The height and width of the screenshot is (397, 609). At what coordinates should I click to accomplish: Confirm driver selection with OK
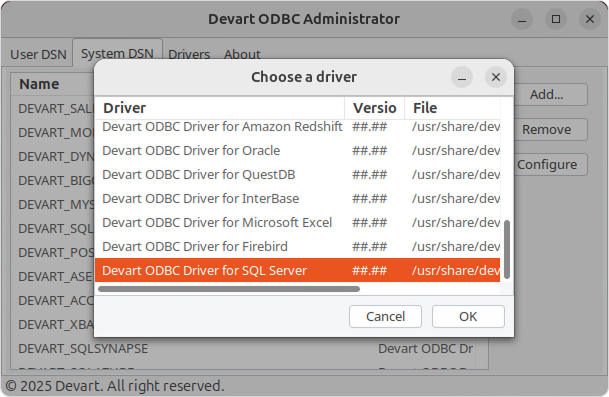pos(468,316)
